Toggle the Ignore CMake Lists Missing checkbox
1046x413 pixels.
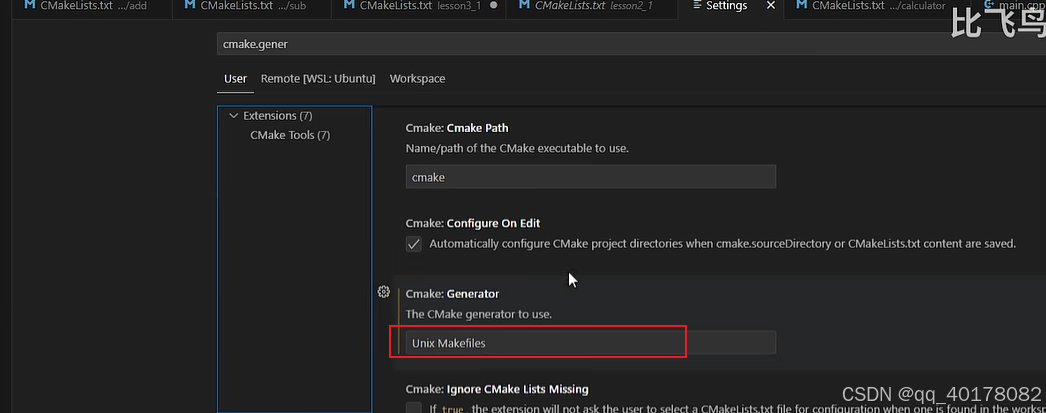pyautogui.click(x=414, y=408)
